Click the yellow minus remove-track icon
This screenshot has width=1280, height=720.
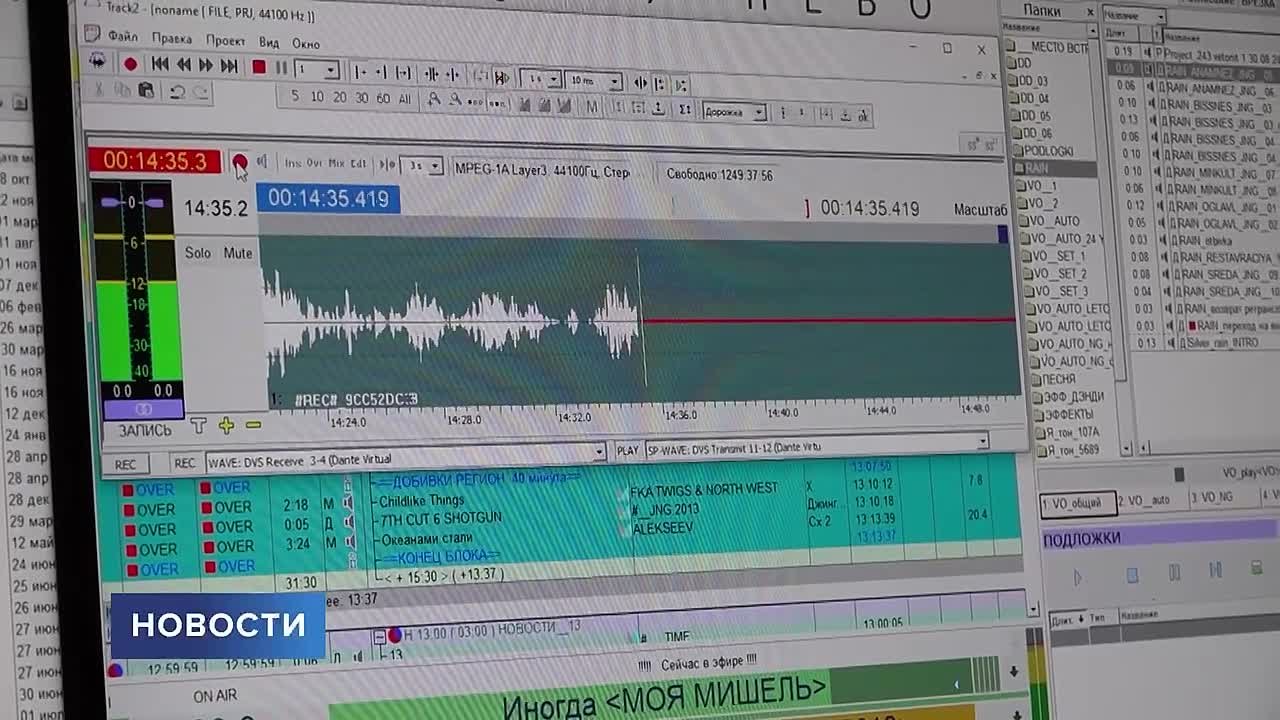click(253, 426)
